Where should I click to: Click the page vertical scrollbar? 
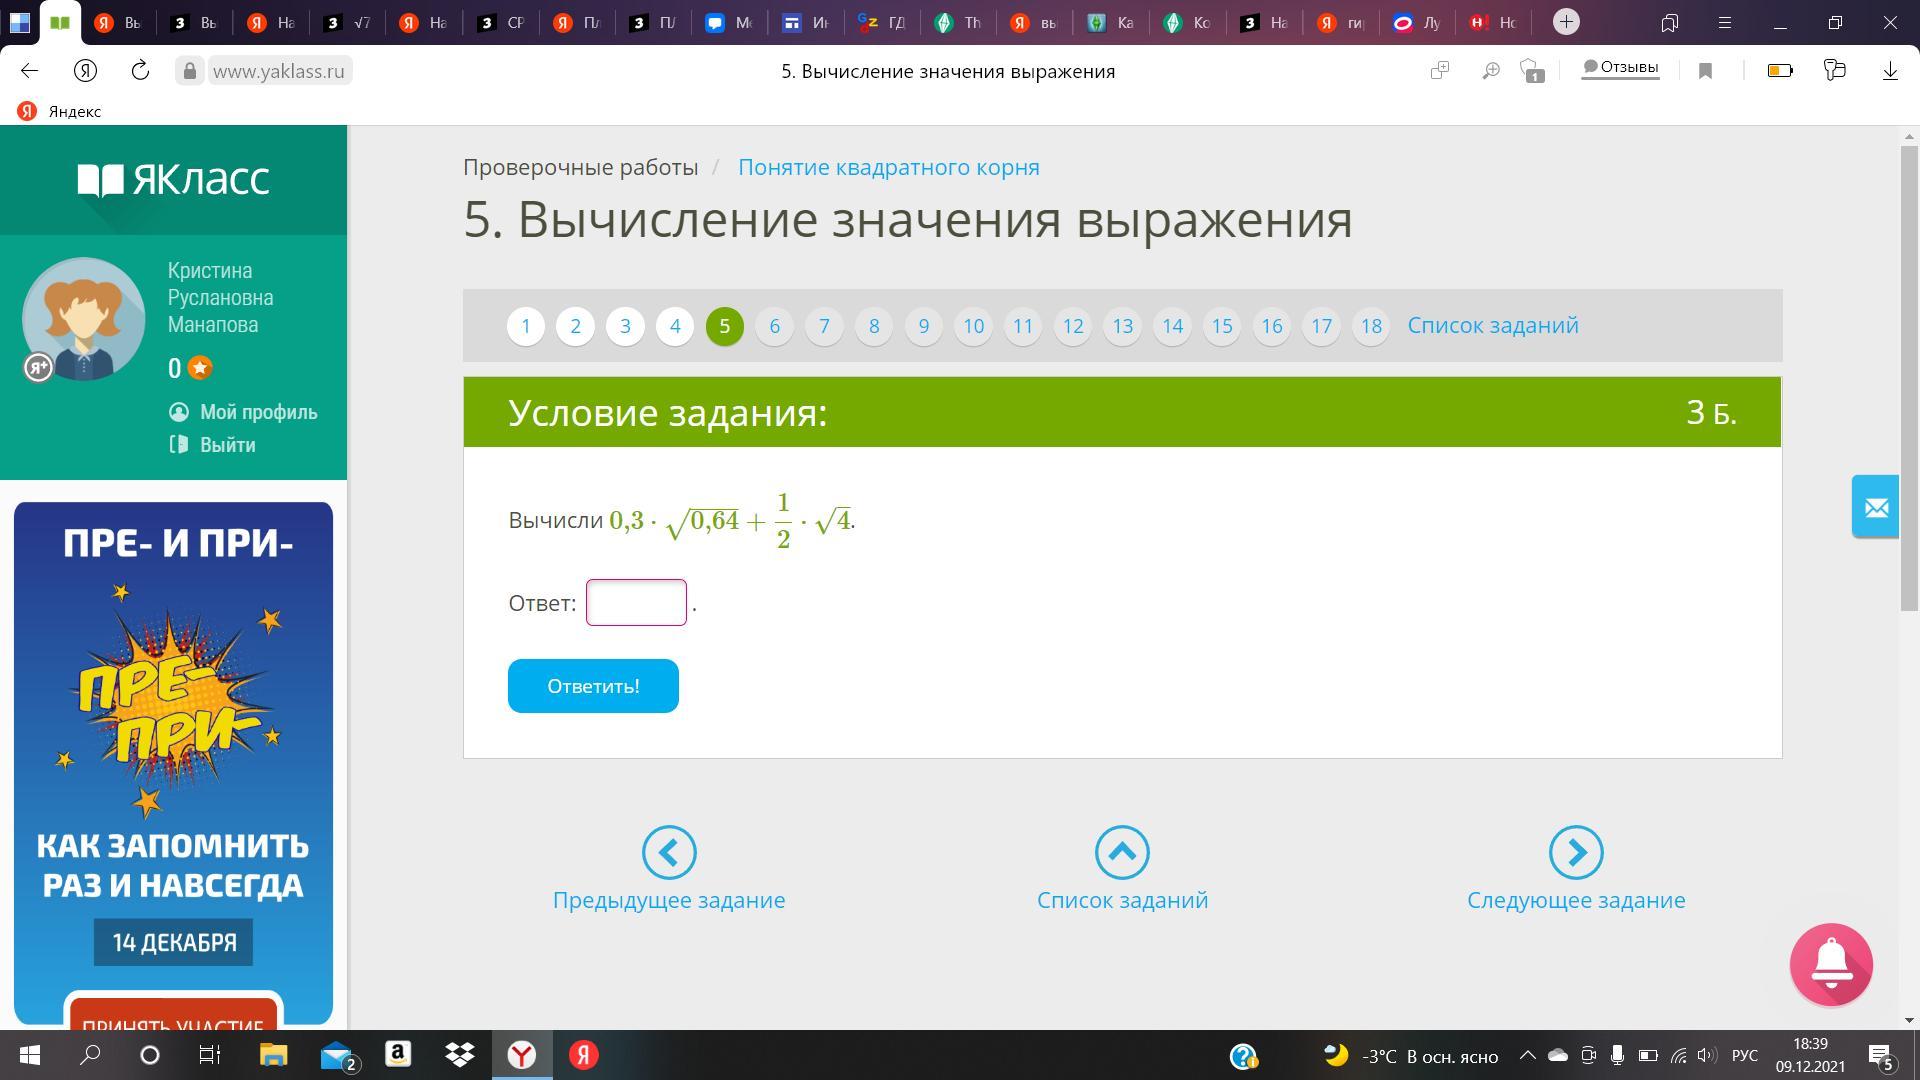tap(1909, 380)
